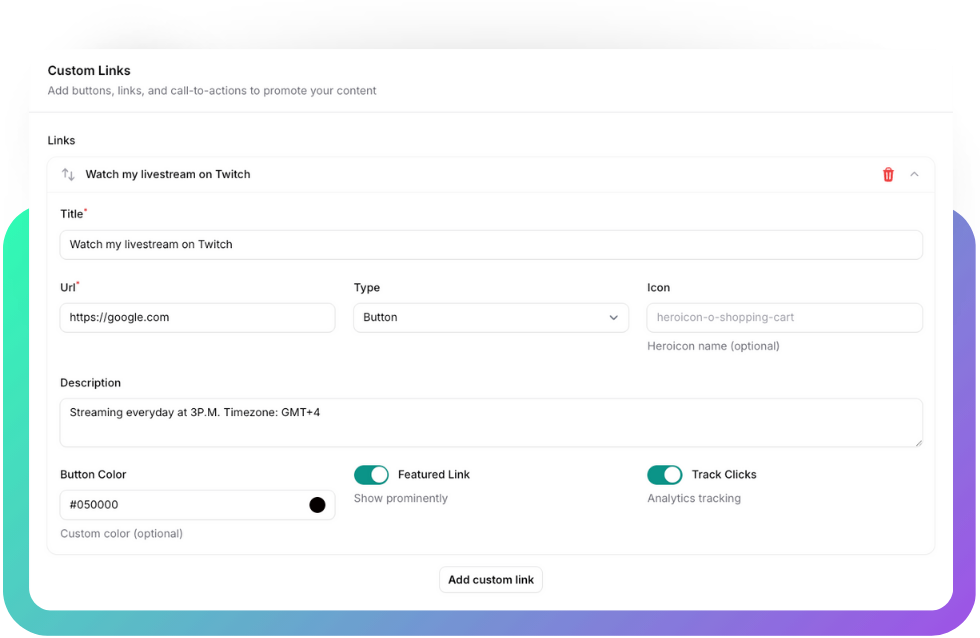This screenshot has height=638, width=980.
Task: Disable the Featured Link toggle
Action: pos(371,474)
